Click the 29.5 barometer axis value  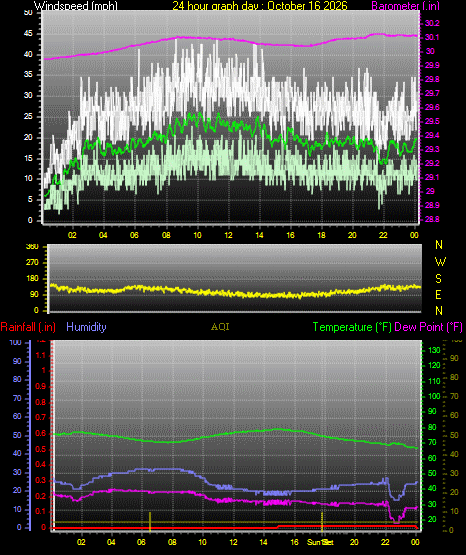[x=432, y=121]
